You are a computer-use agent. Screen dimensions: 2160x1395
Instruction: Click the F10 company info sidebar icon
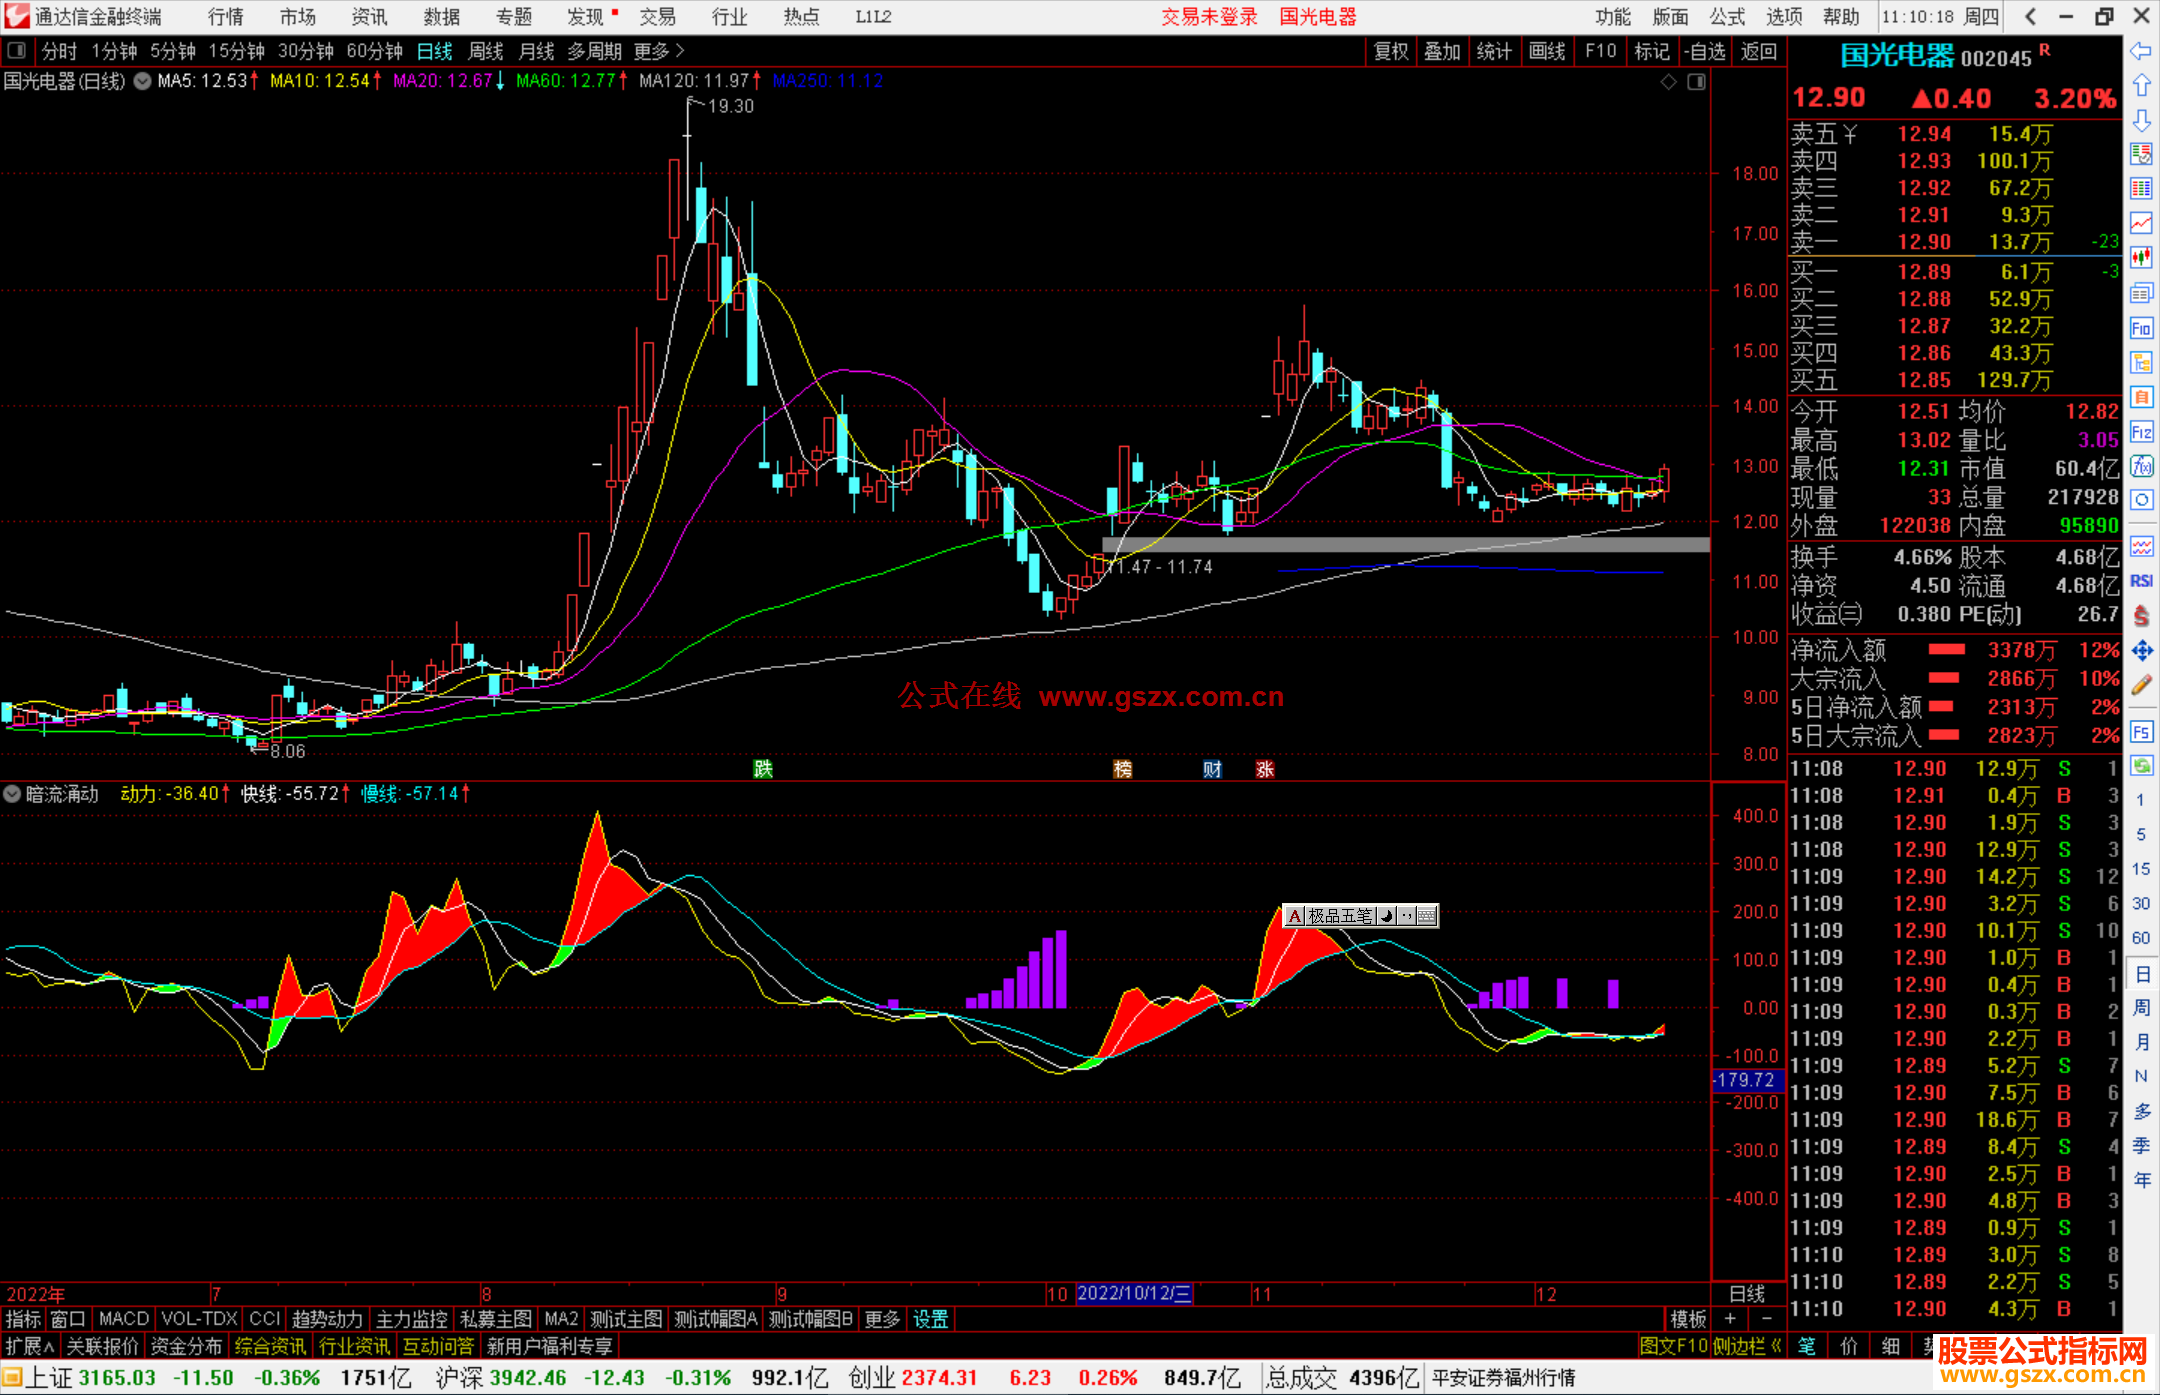click(x=2141, y=328)
